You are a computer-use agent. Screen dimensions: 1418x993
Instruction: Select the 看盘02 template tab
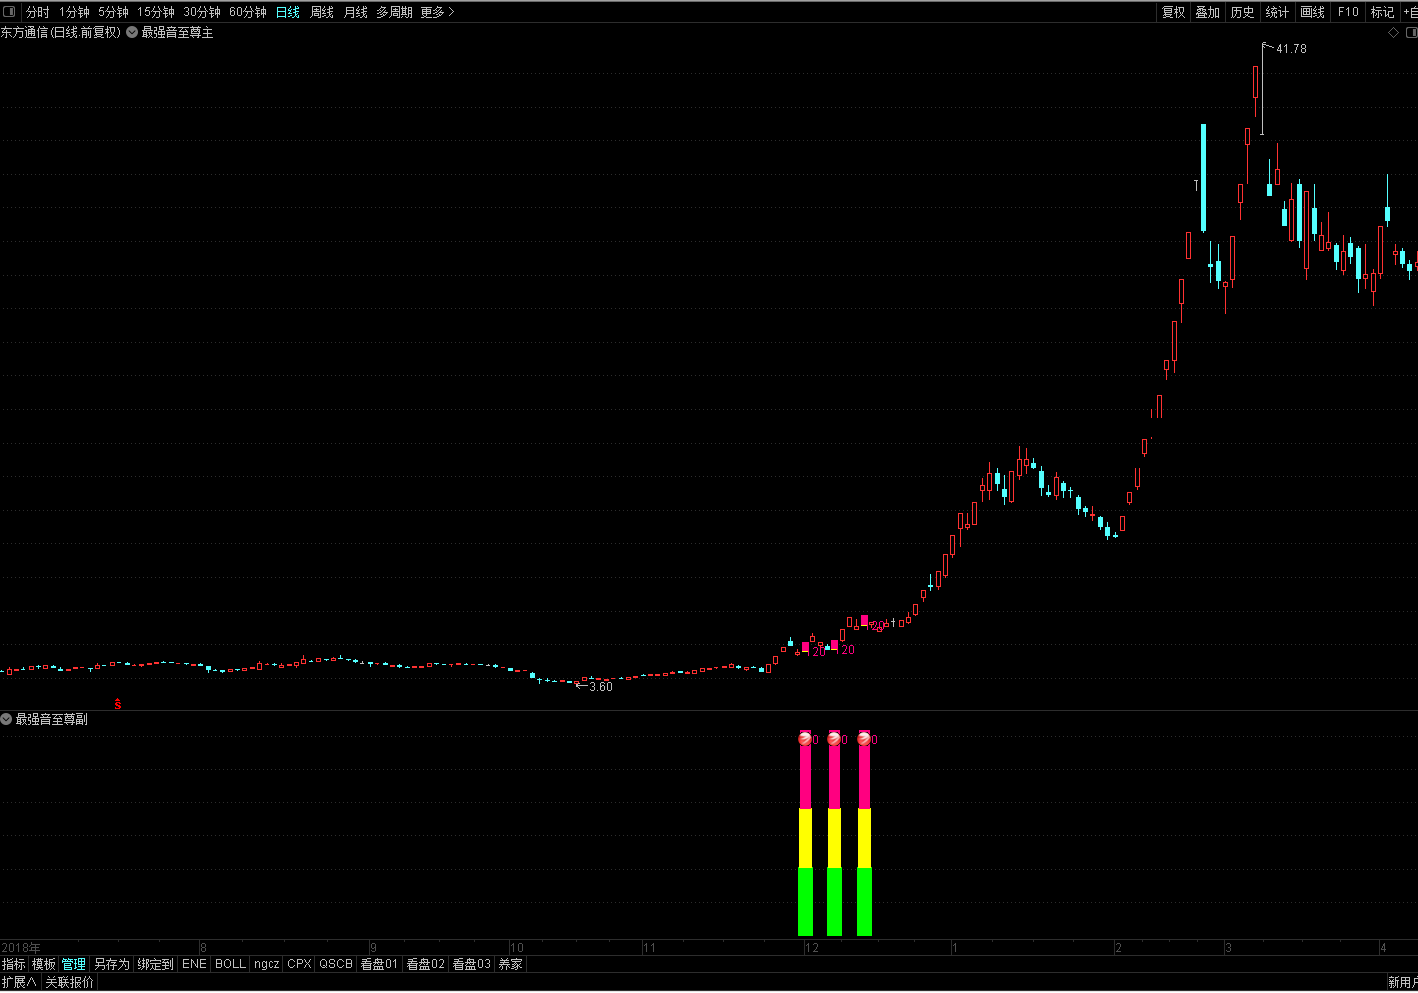point(425,964)
